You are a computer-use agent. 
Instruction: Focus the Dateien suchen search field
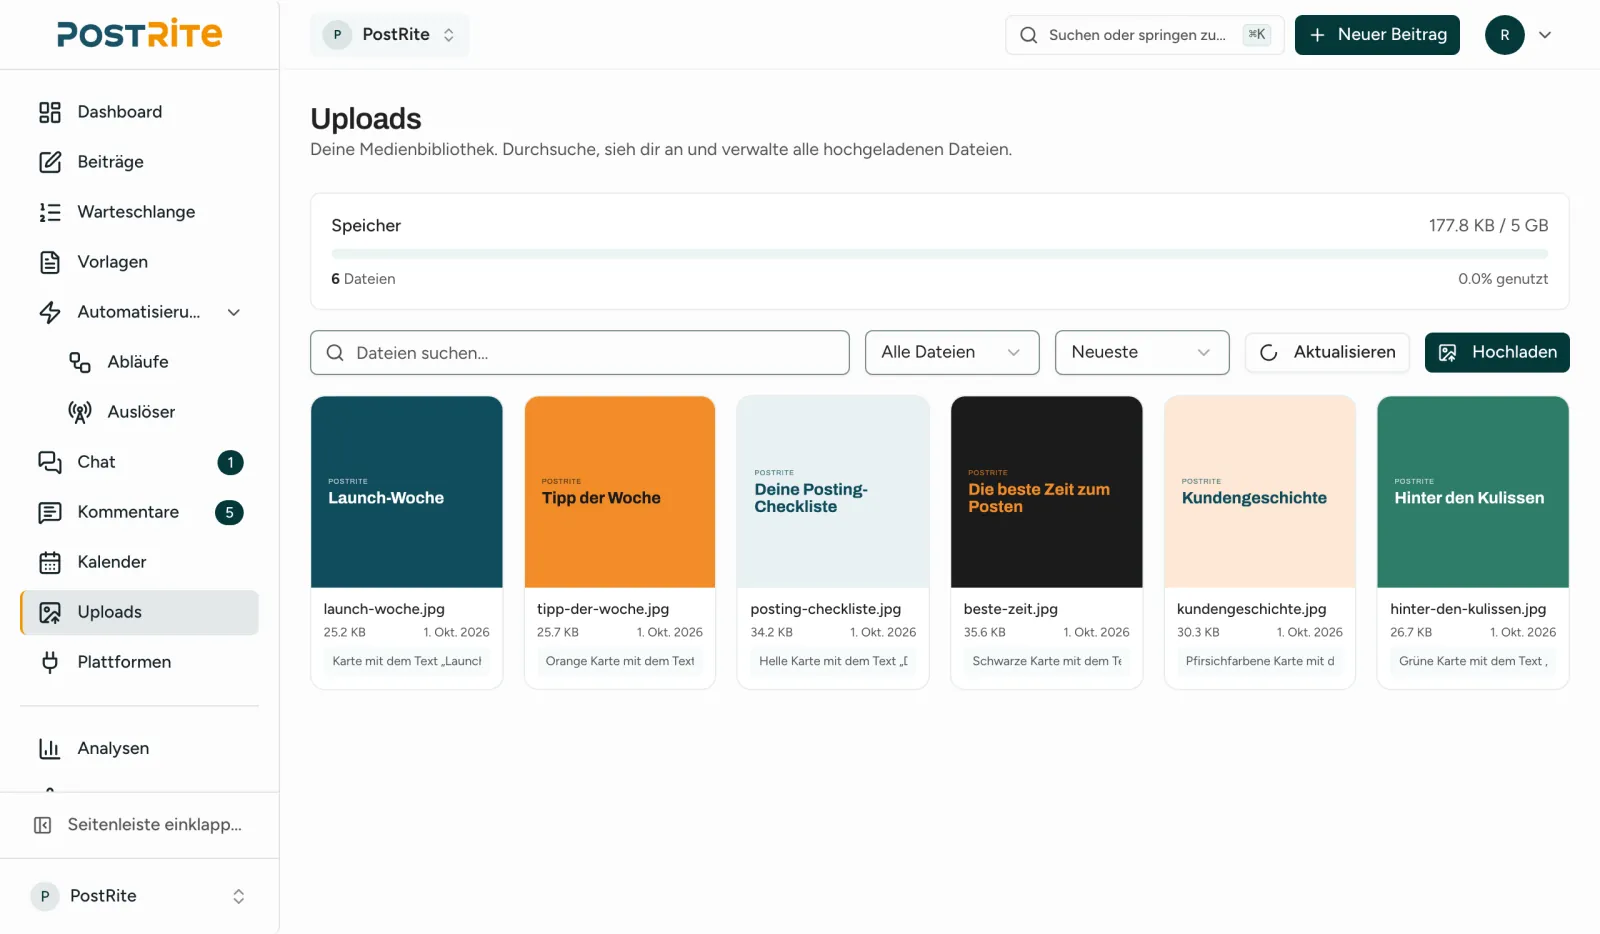(580, 353)
